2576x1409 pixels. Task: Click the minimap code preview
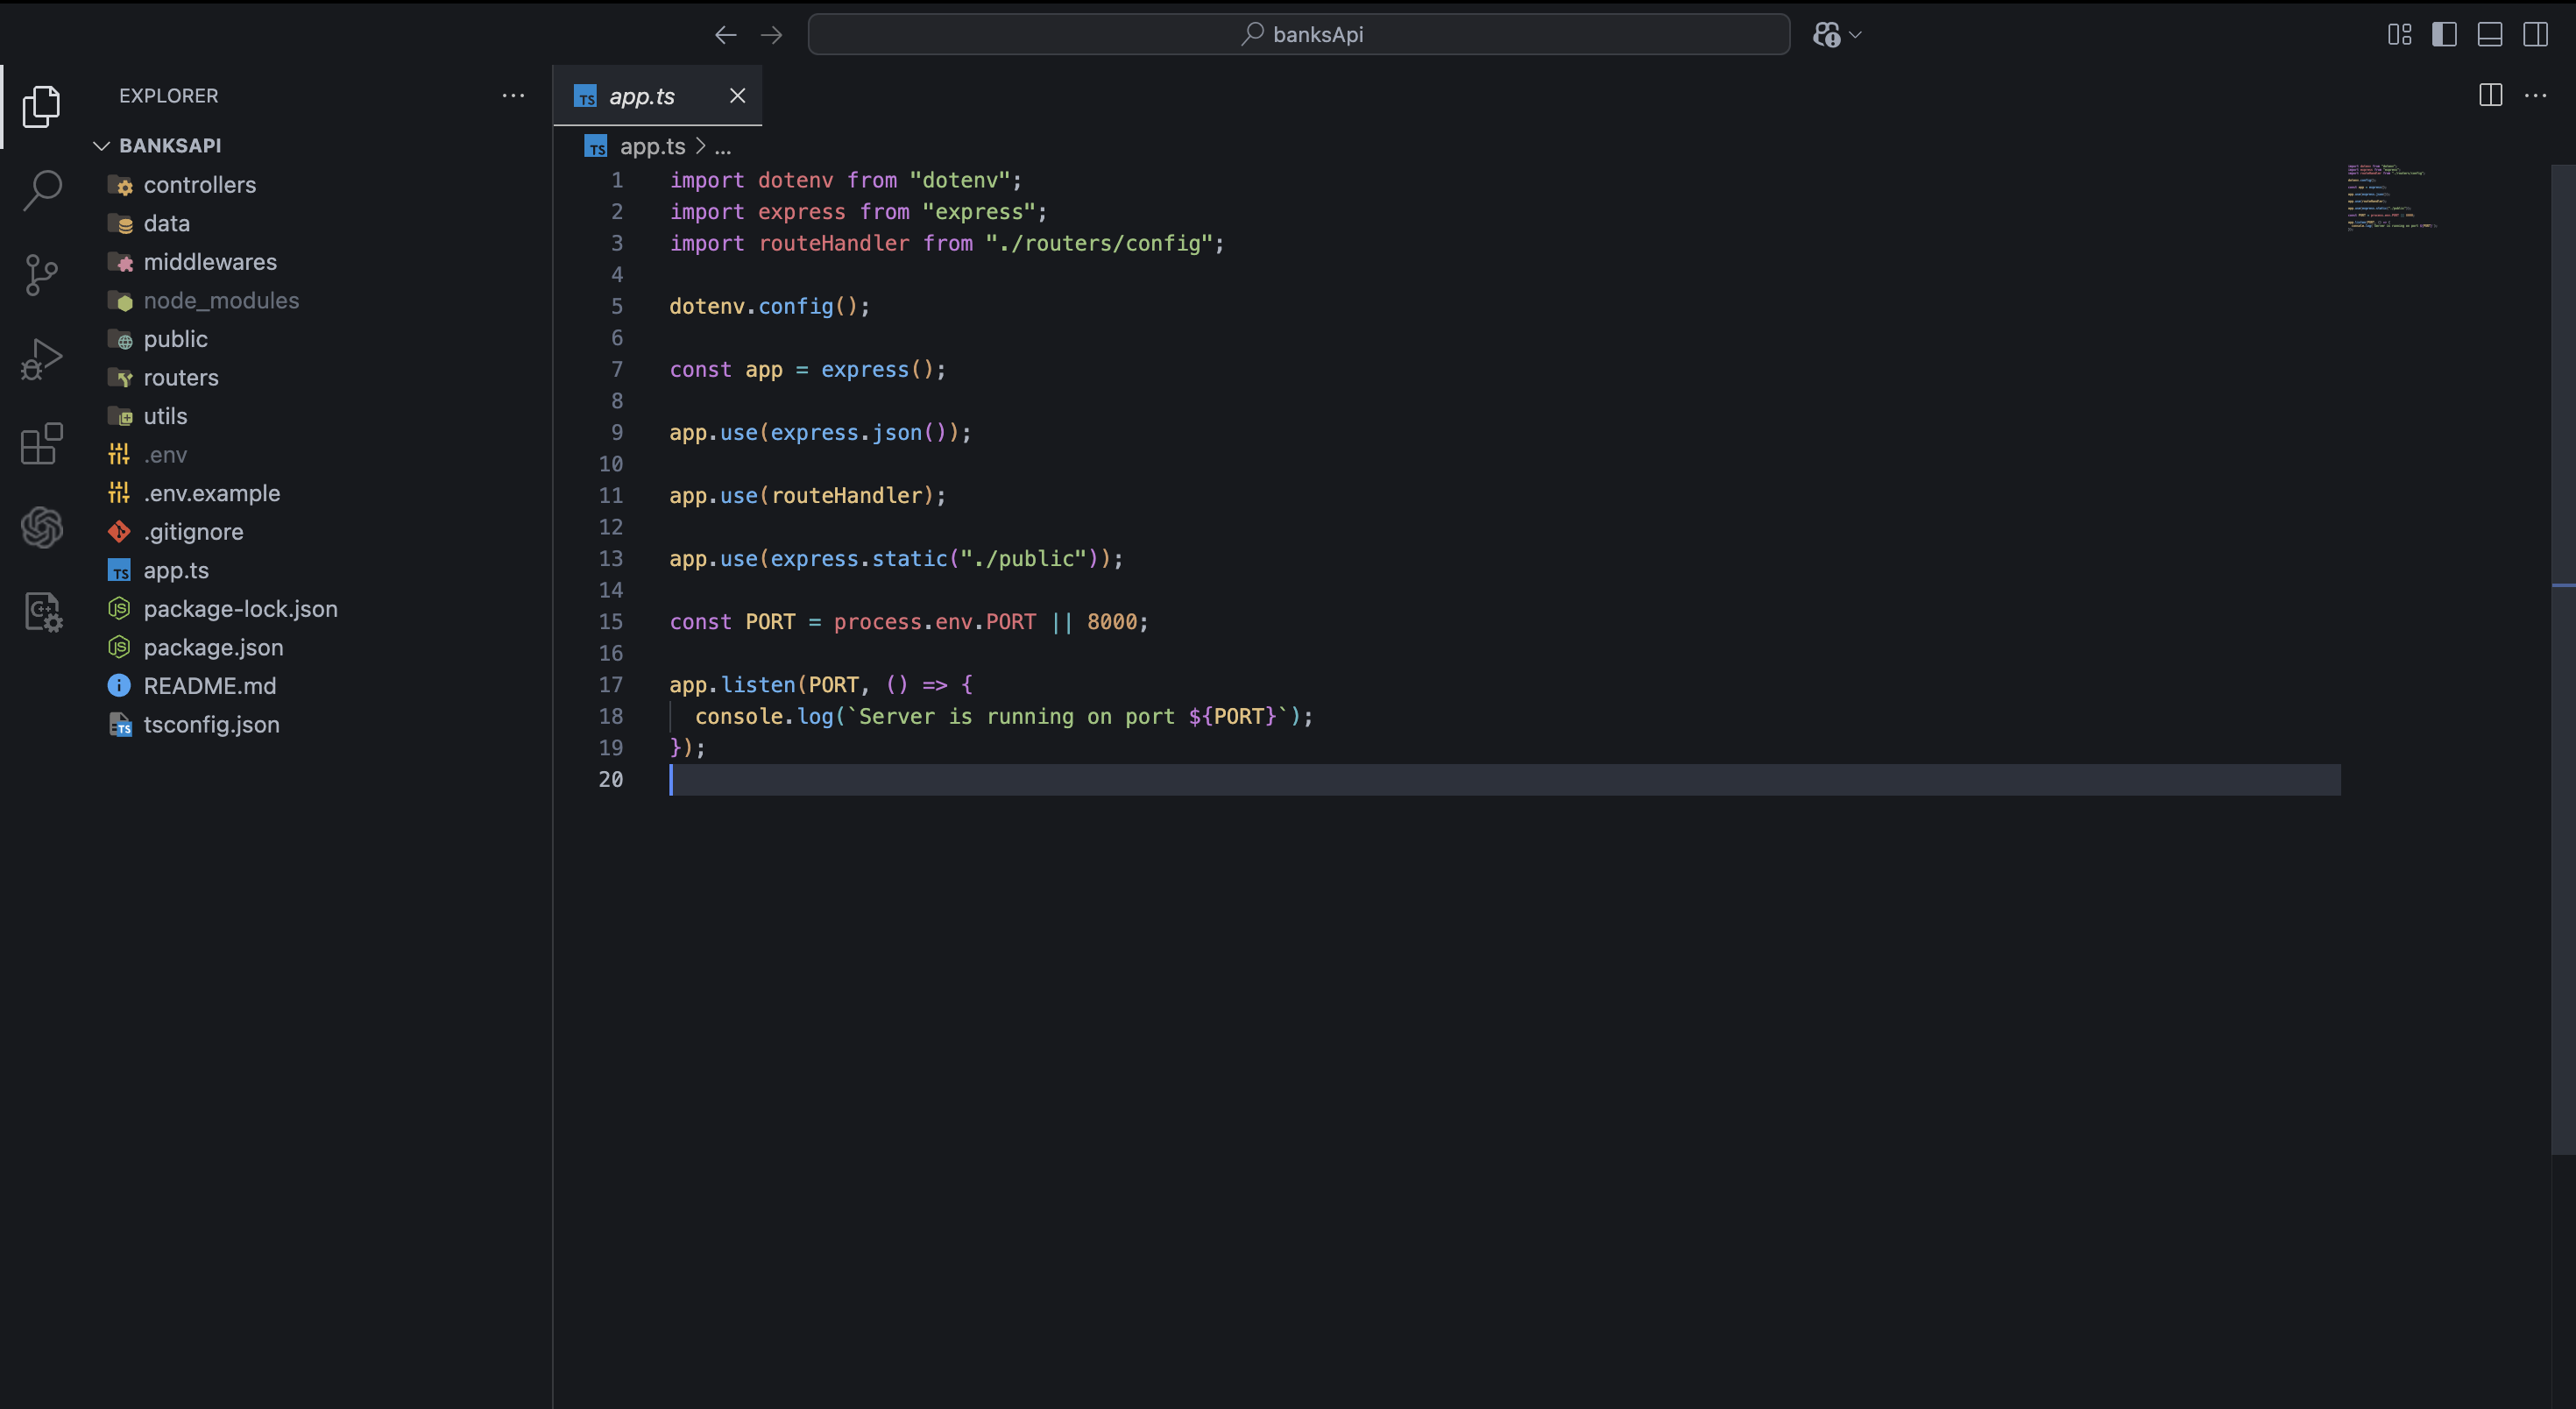[2392, 197]
